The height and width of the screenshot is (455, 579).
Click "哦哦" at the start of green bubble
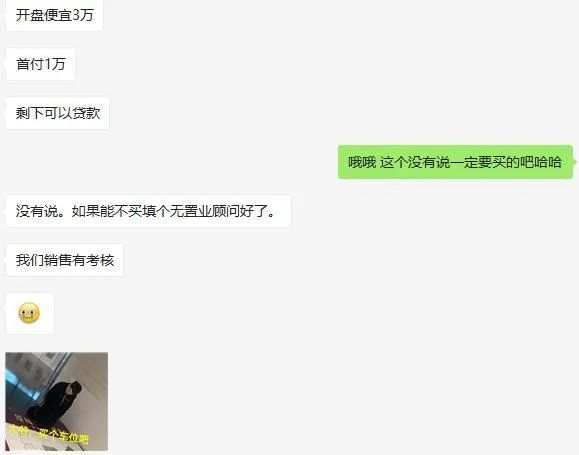point(362,162)
